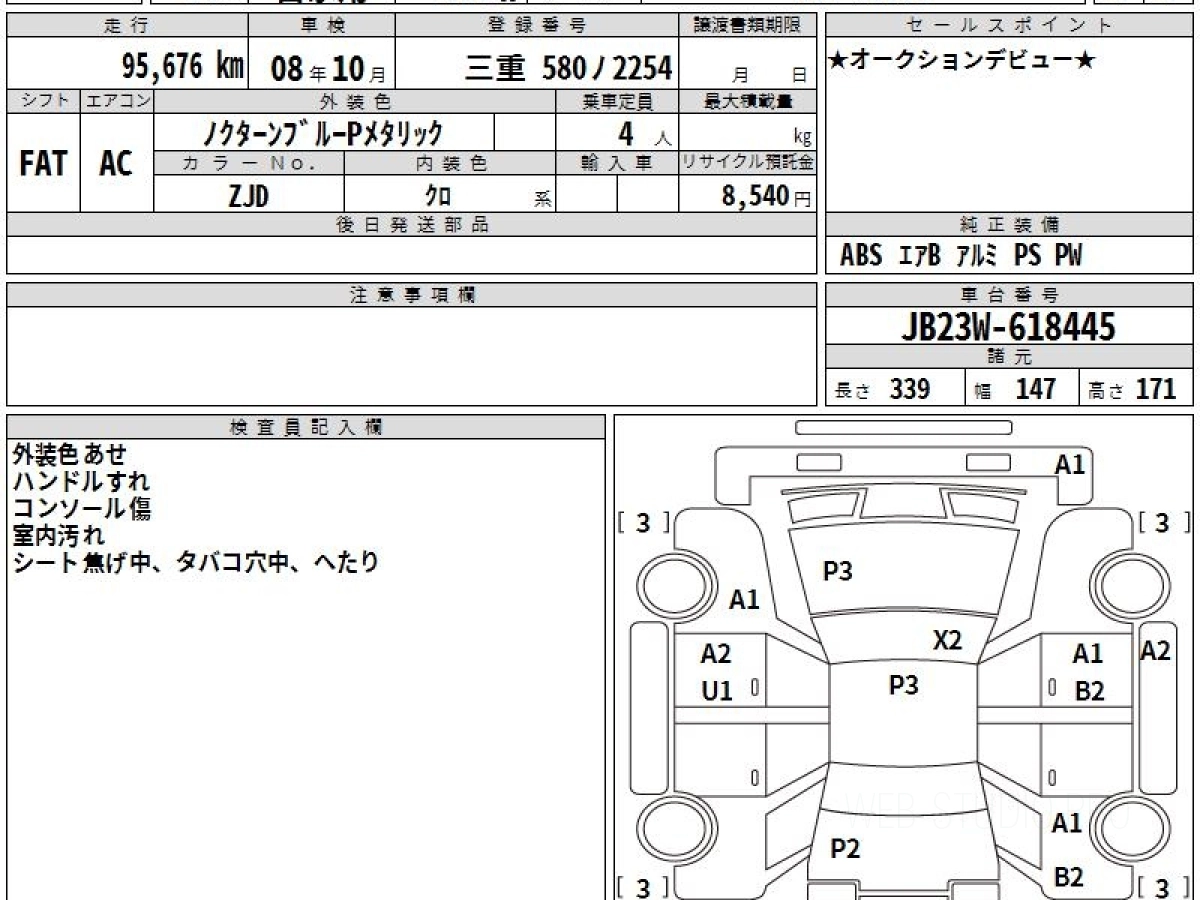Click the 譲渡書類期限 header
This screenshot has width=1200, height=900.
[x=747, y=26]
